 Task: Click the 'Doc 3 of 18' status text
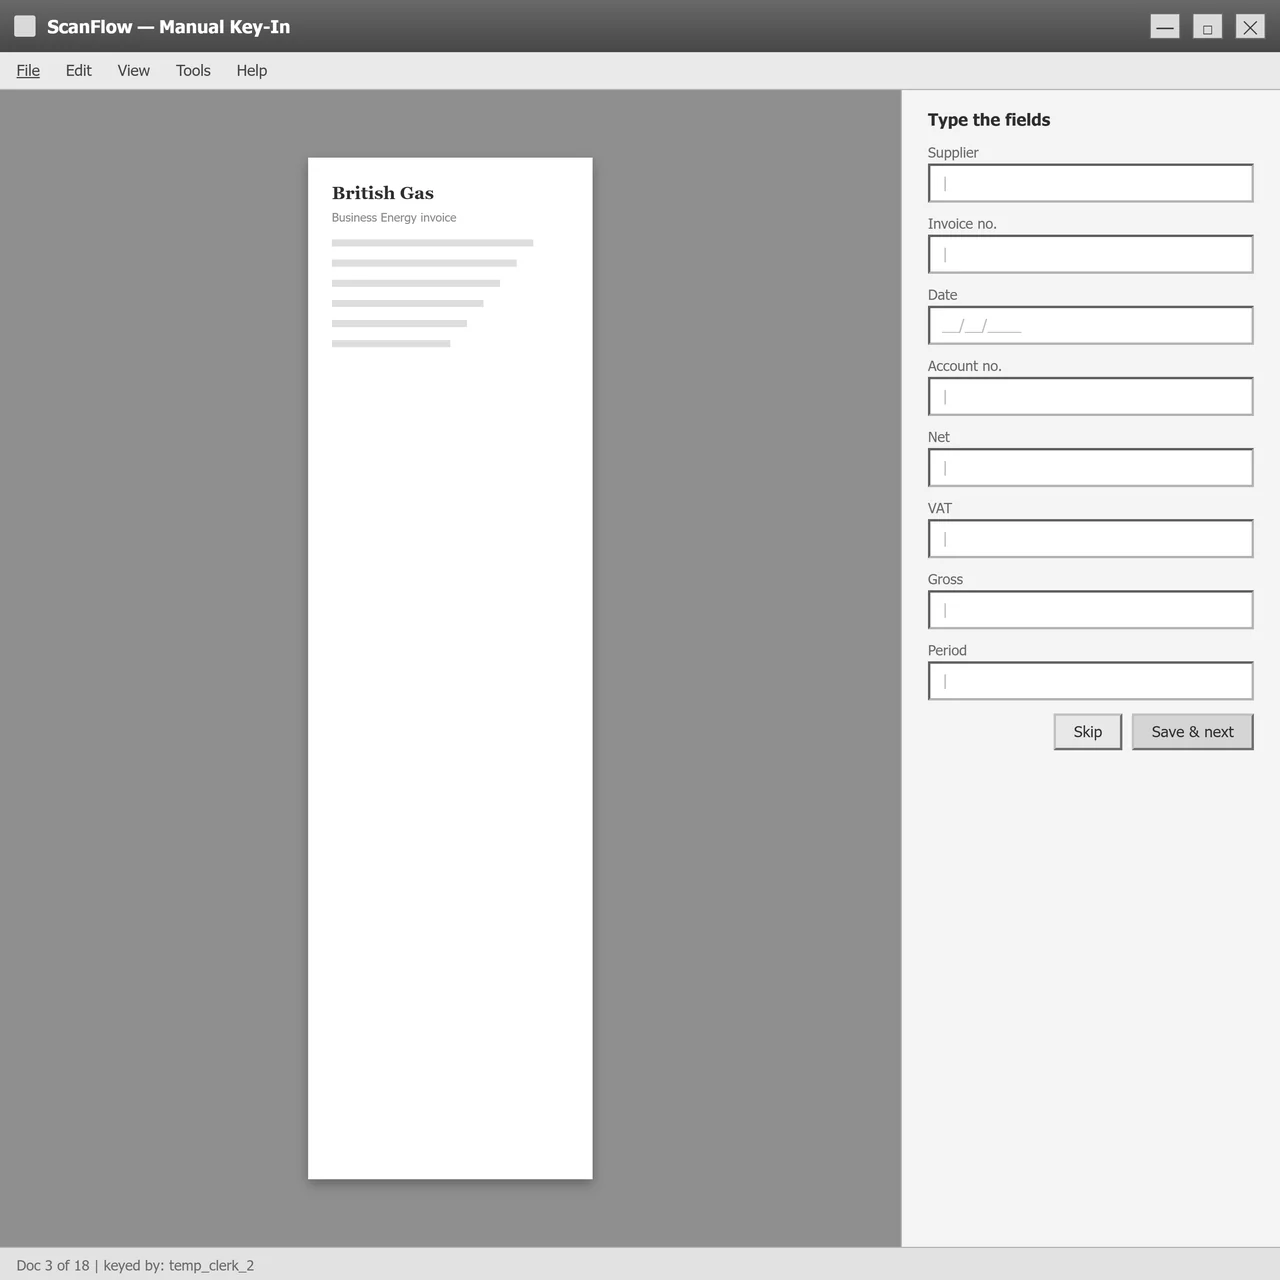click(53, 1265)
